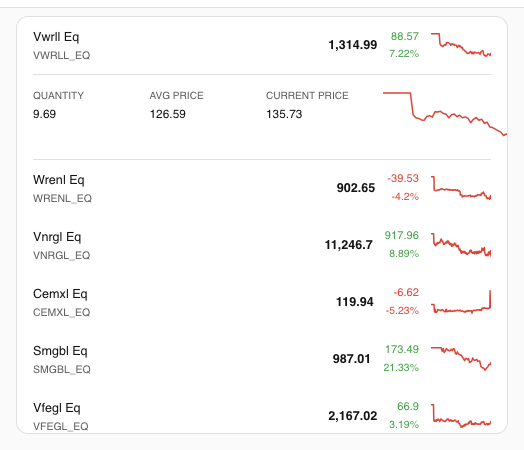Click the 11,246.7 Vnrgl value
Screen dimensions: 524x450
pos(349,245)
